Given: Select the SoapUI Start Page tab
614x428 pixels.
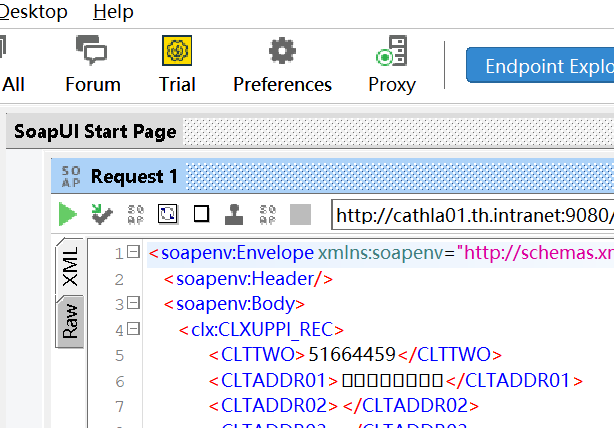Looking at the screenshot, I should pos(95,131).
